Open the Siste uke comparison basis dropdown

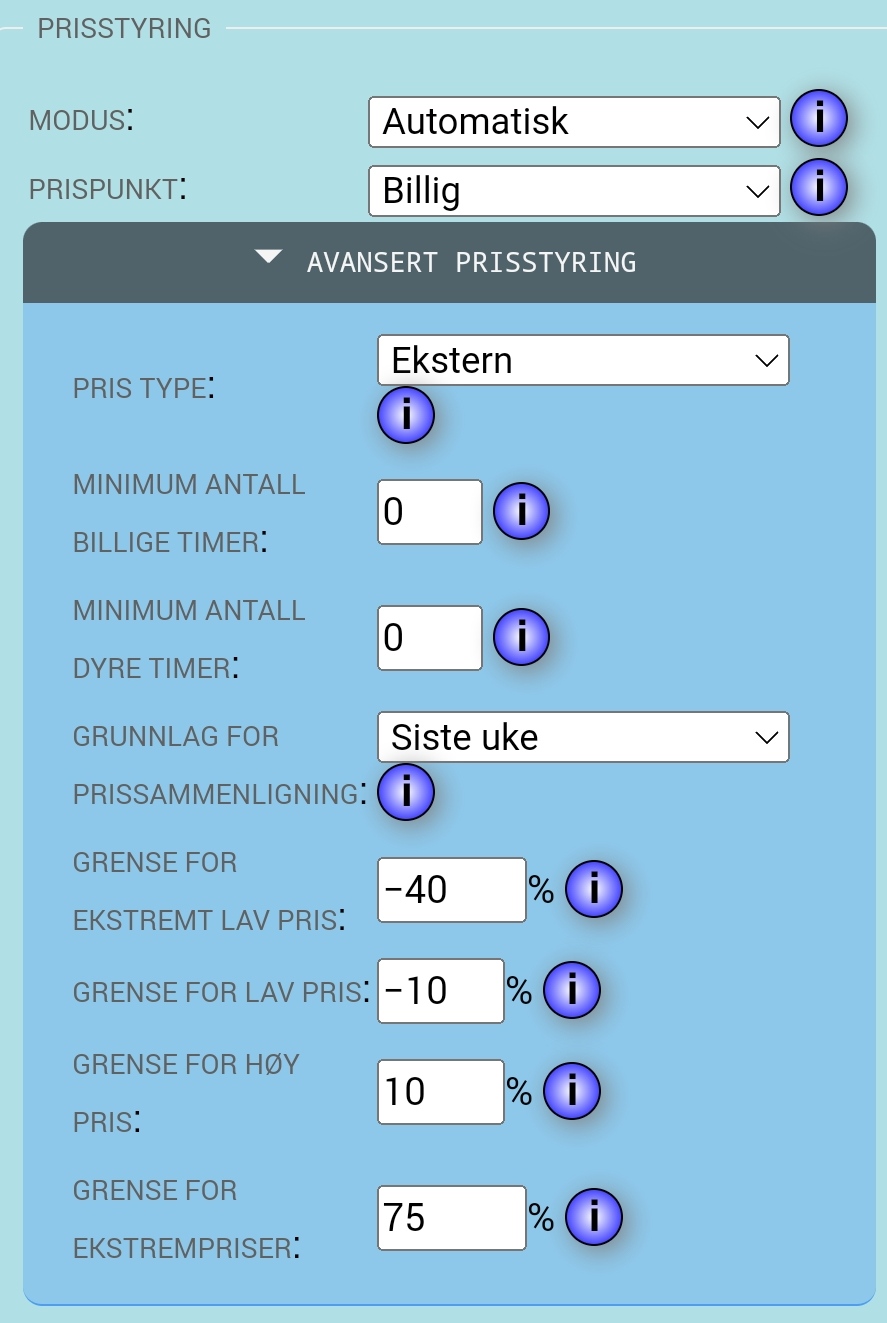coord(583,737)
